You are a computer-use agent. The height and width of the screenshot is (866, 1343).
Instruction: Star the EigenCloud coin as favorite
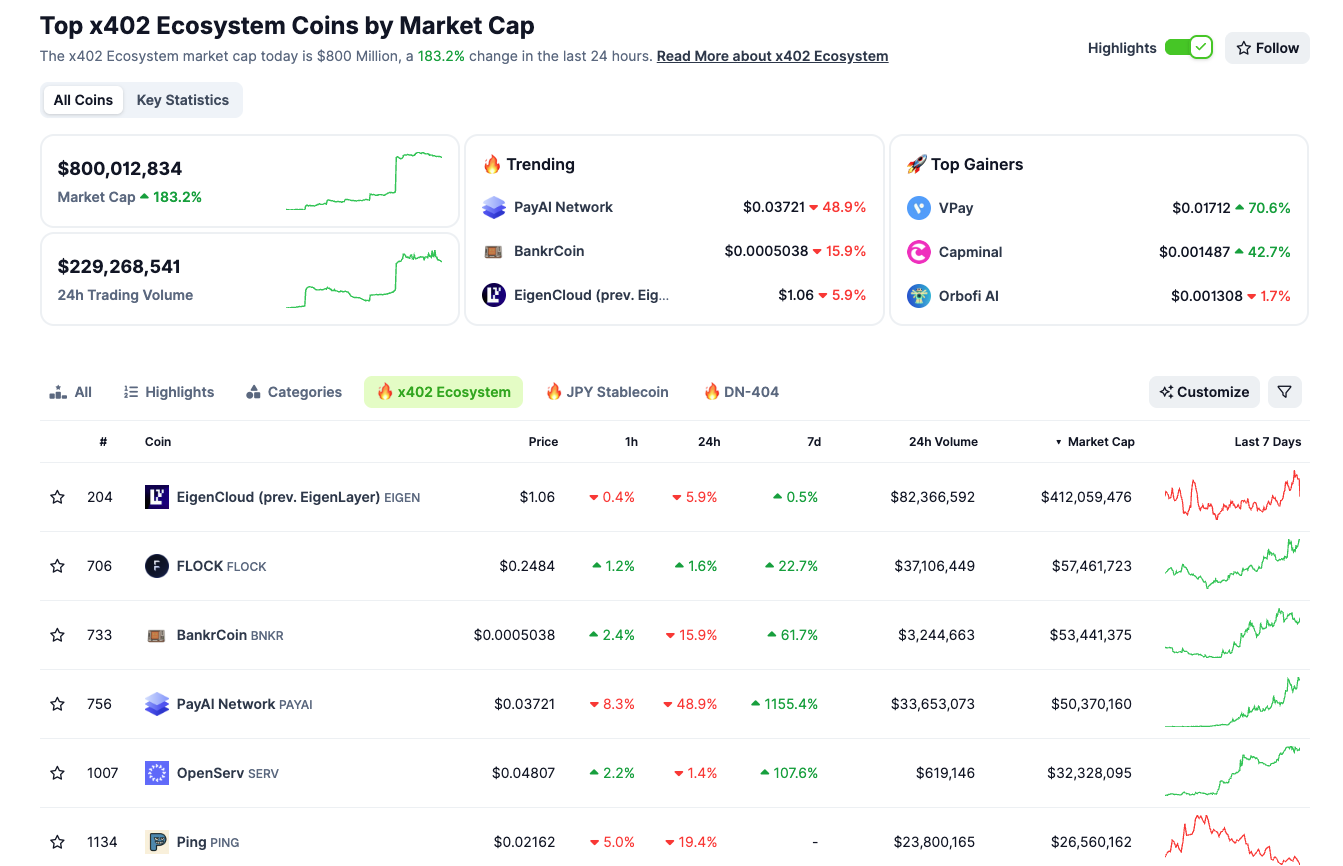pyautogui.click(x=58, y=497)
